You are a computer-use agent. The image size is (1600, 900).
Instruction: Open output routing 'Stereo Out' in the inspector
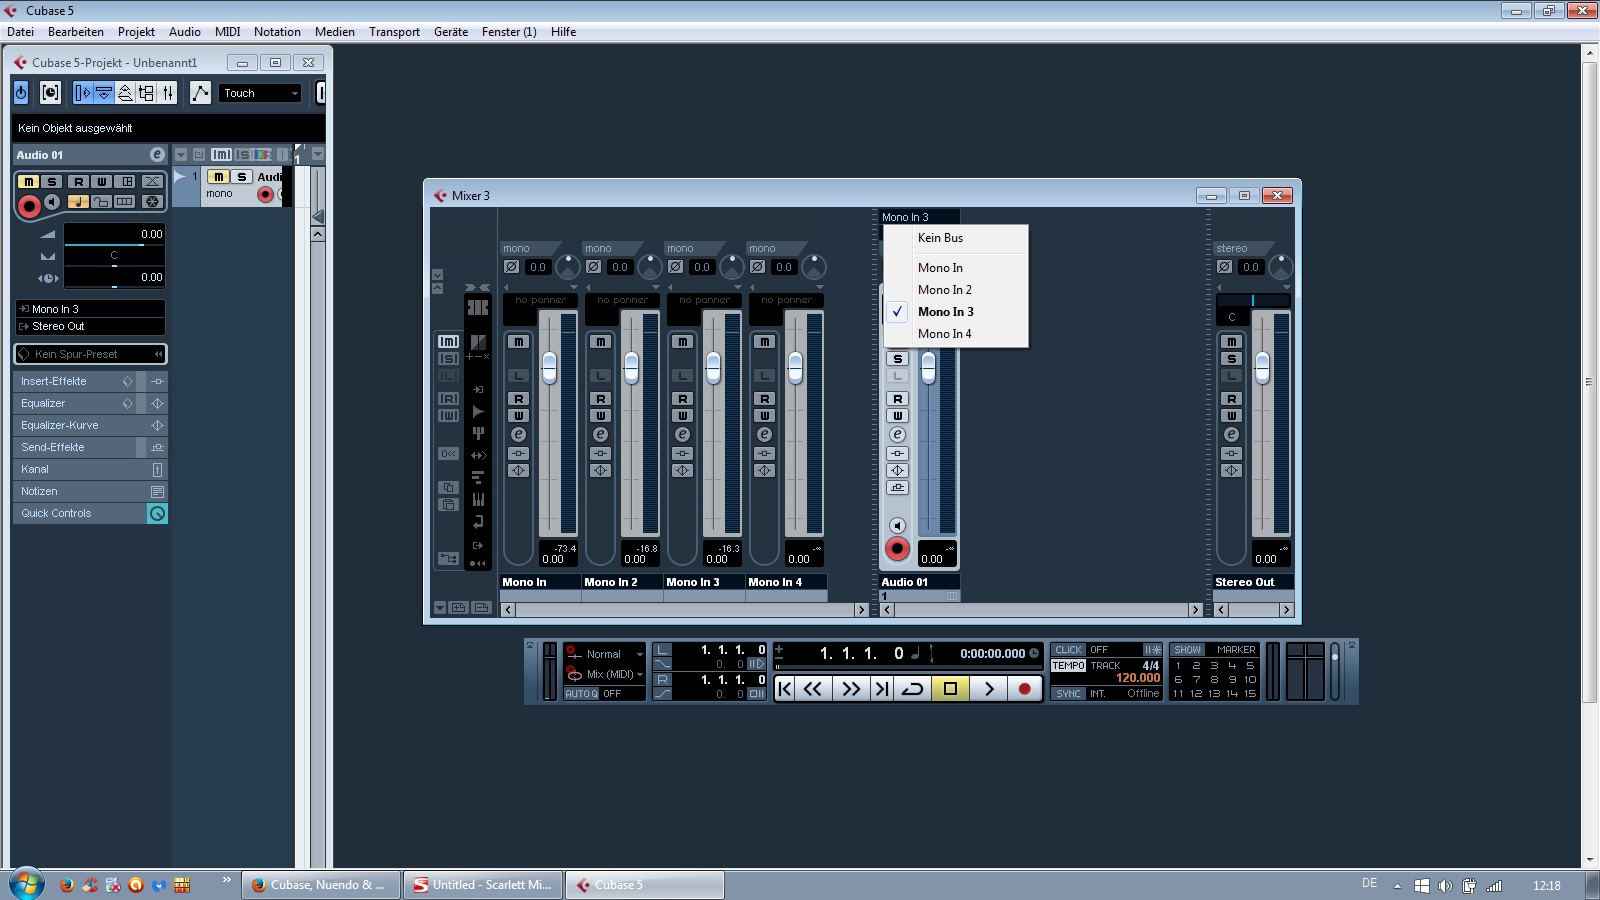click(x=90, y=326)
